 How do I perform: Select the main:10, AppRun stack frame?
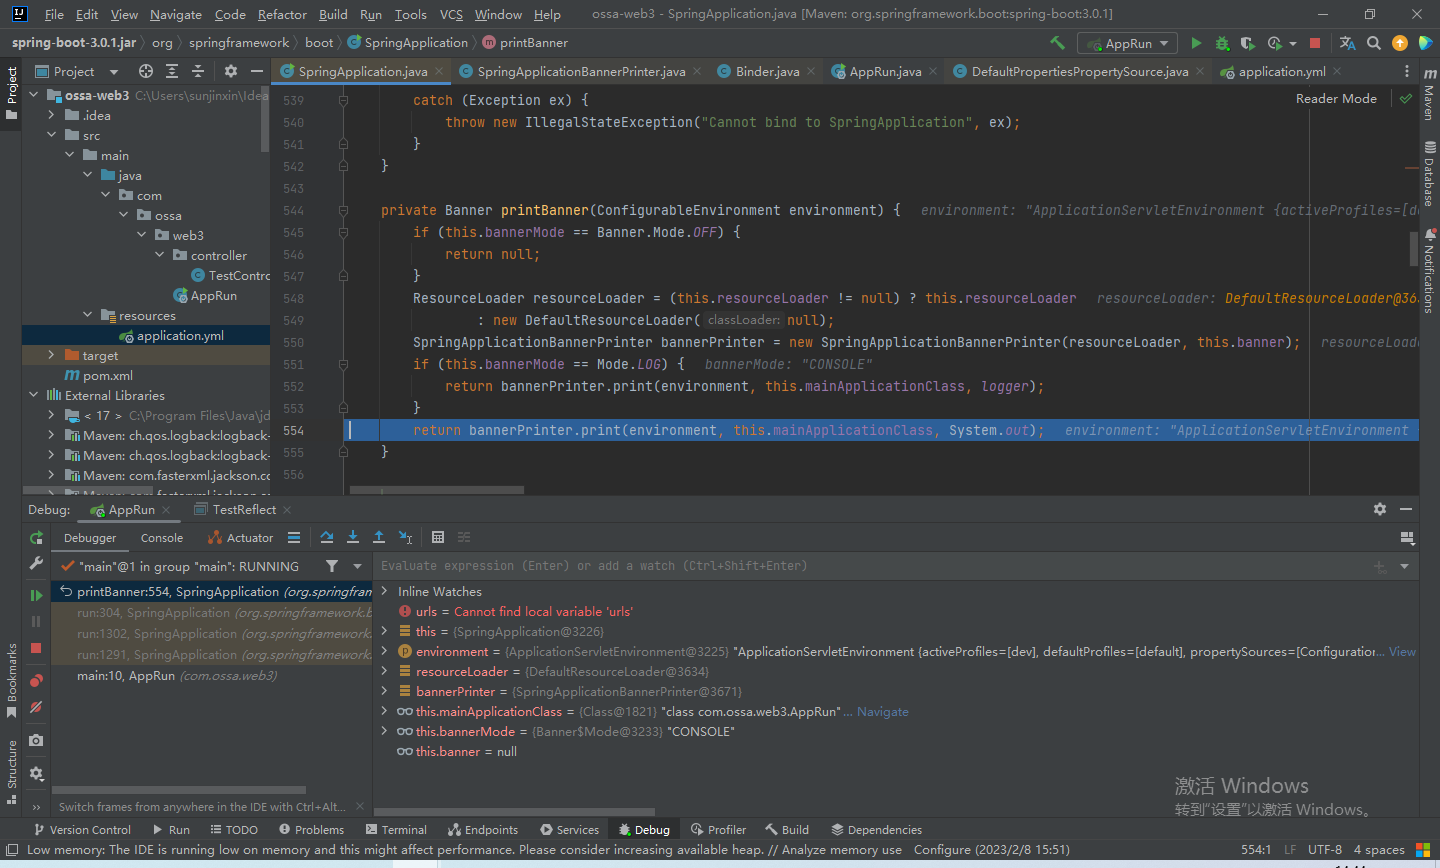(211, 676)
